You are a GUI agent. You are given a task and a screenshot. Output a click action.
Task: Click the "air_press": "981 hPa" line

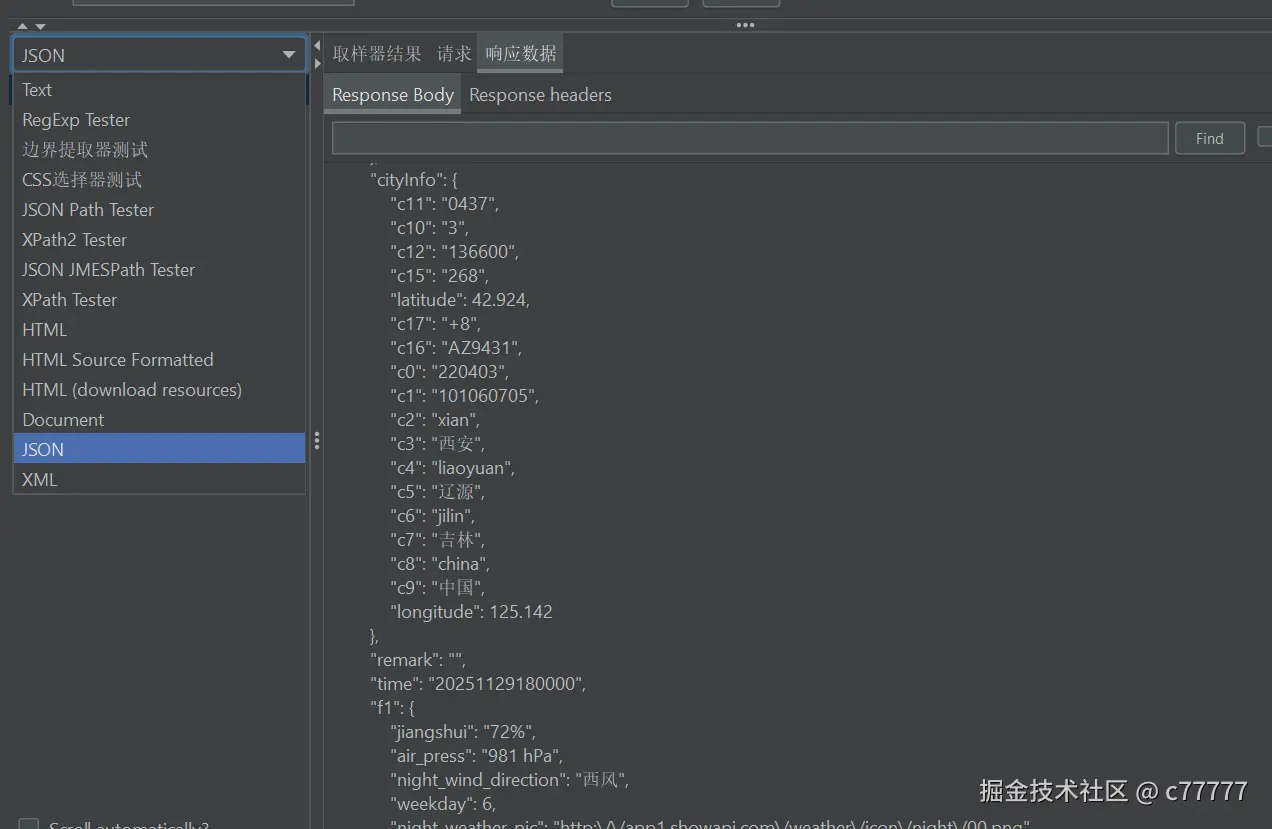coord(478,756)
